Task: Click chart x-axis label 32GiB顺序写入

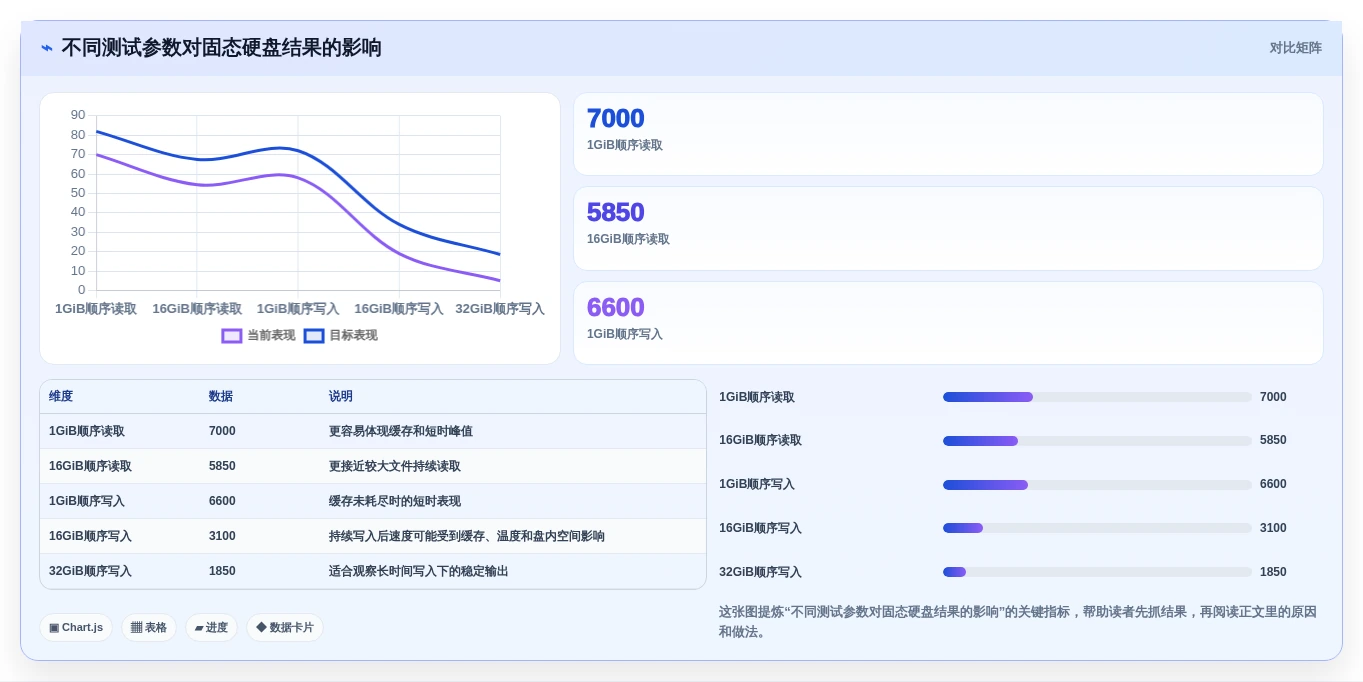Action: (x=500, y=309)
